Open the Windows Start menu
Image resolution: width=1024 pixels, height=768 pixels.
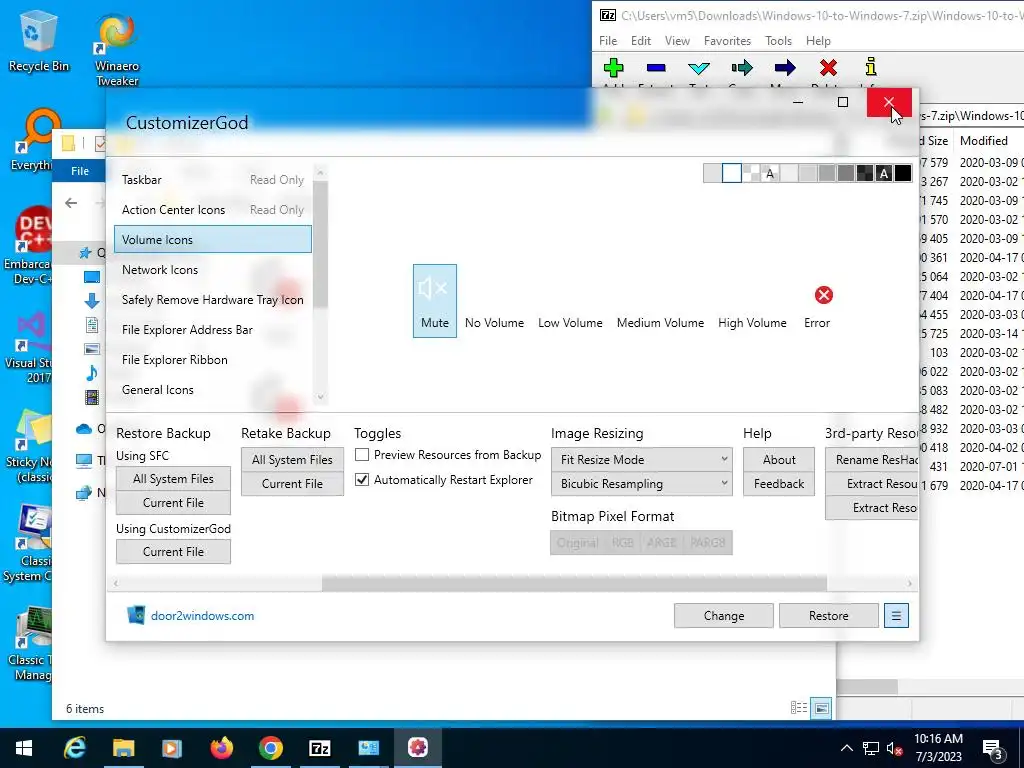pyautogui.click(x=24, y=748)
